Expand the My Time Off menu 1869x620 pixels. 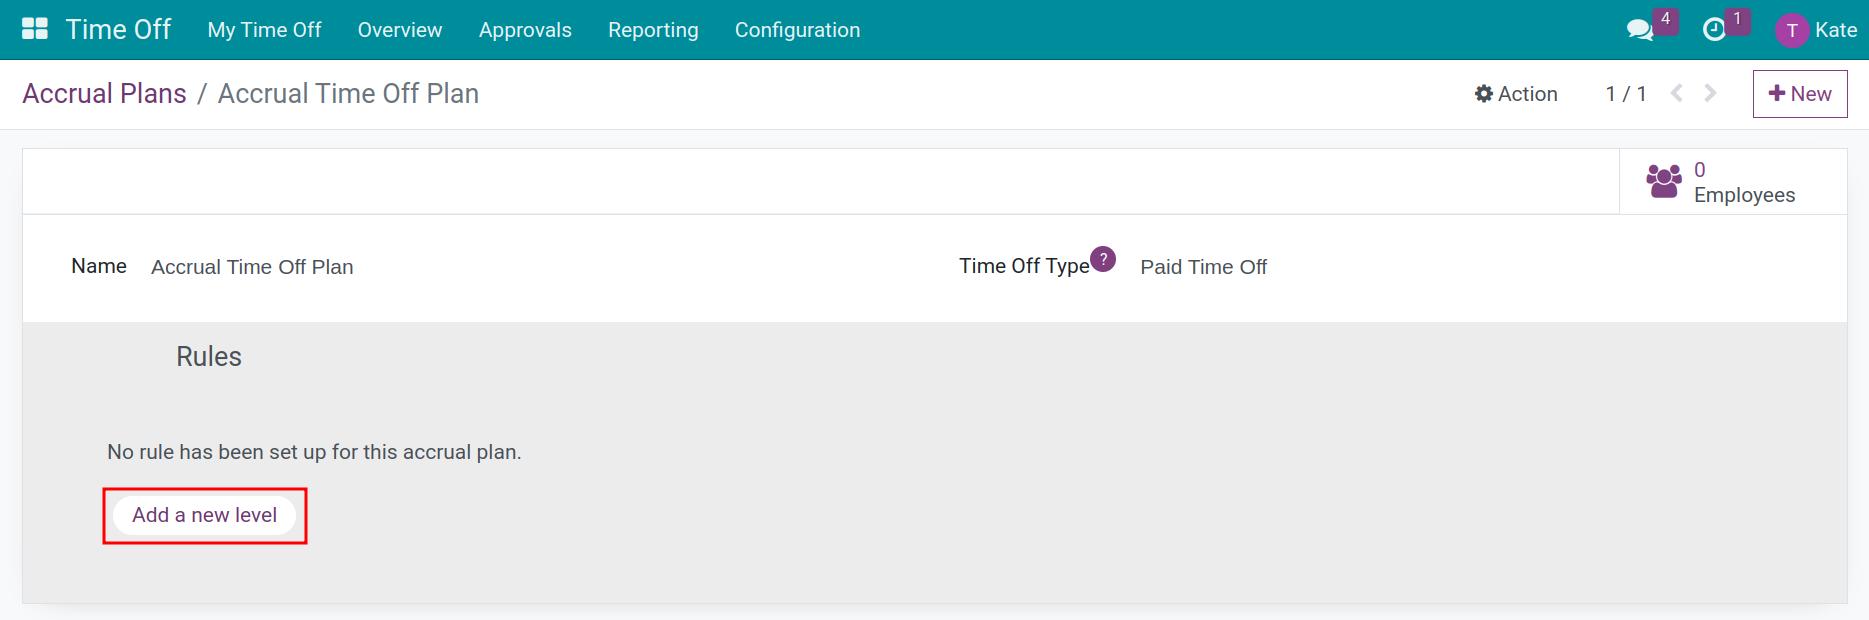(264, 30)
